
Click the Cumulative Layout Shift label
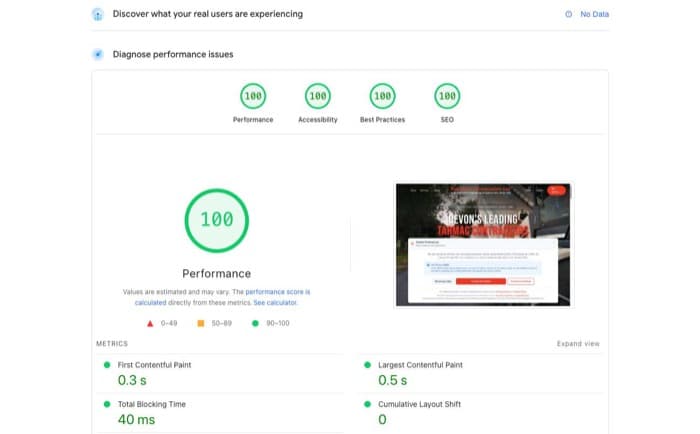pyautogui.click(x=419, y=404)
